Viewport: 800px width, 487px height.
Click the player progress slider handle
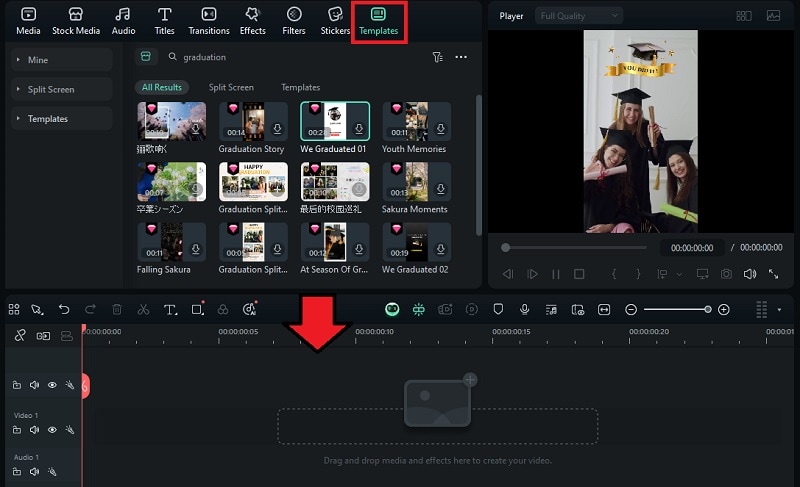coord(505,248)
